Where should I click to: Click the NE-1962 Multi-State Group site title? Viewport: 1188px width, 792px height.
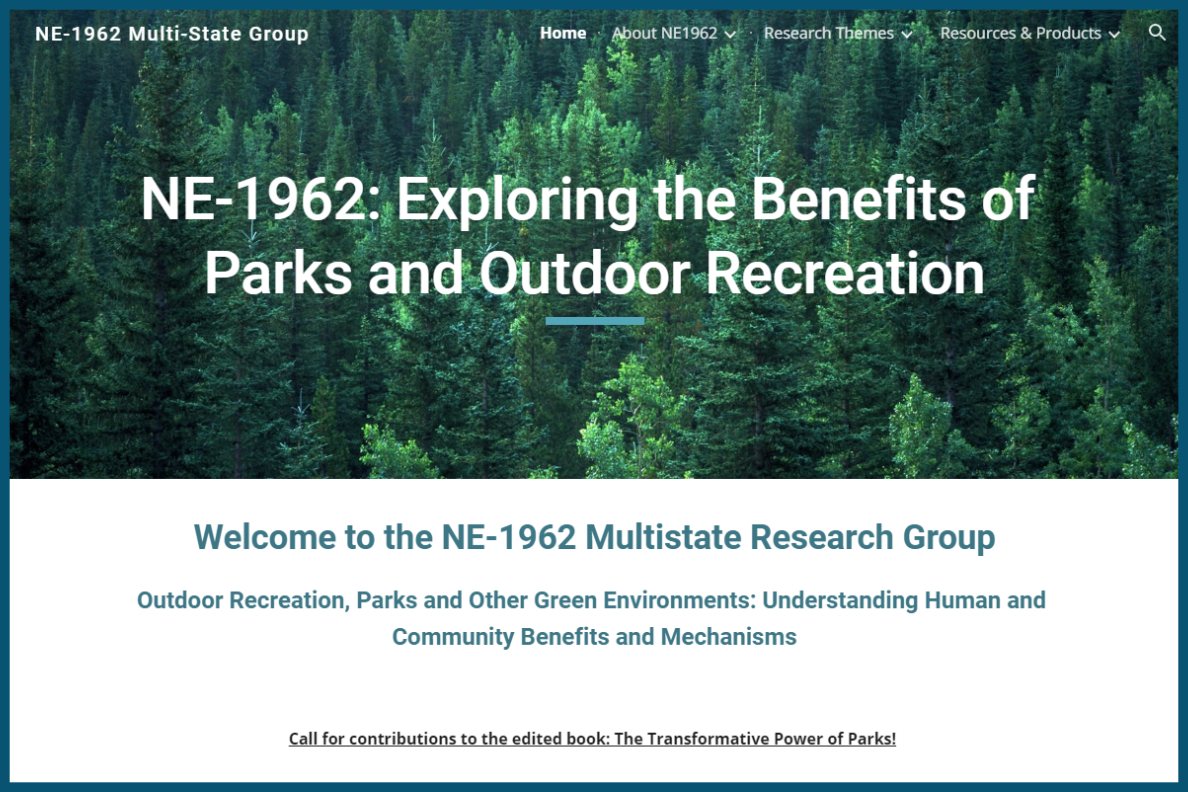(172, 34)
